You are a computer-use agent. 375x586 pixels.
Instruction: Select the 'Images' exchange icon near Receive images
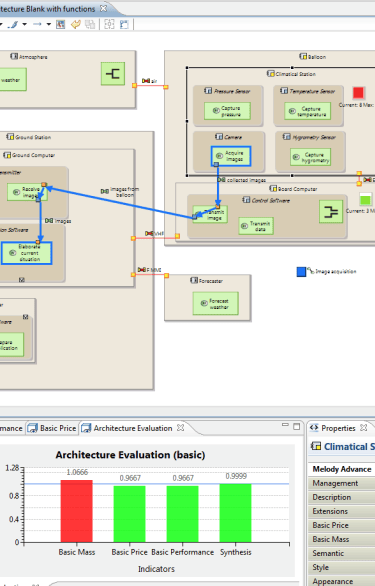coord(49,221)
